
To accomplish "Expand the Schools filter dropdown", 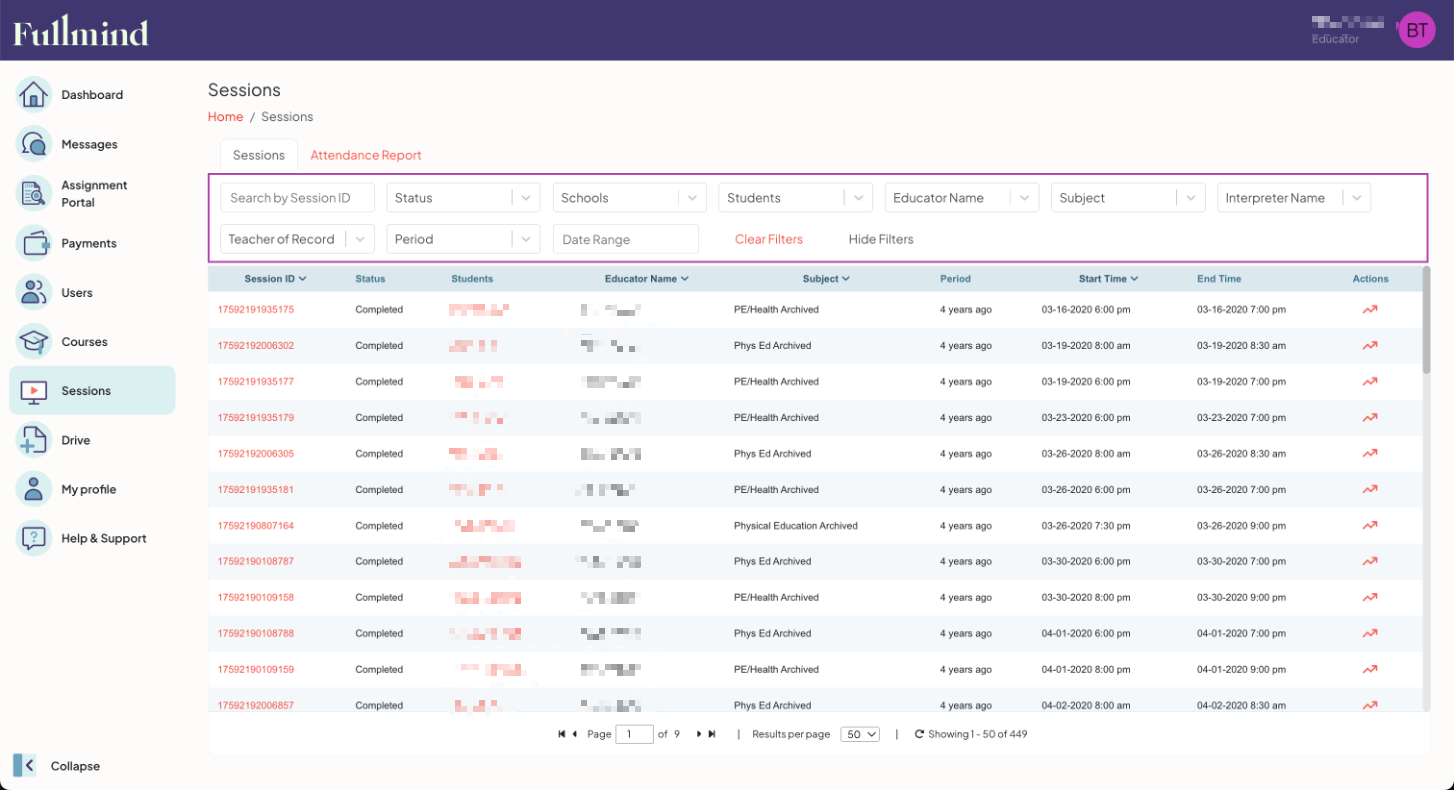I will click(x=628, y=197).
